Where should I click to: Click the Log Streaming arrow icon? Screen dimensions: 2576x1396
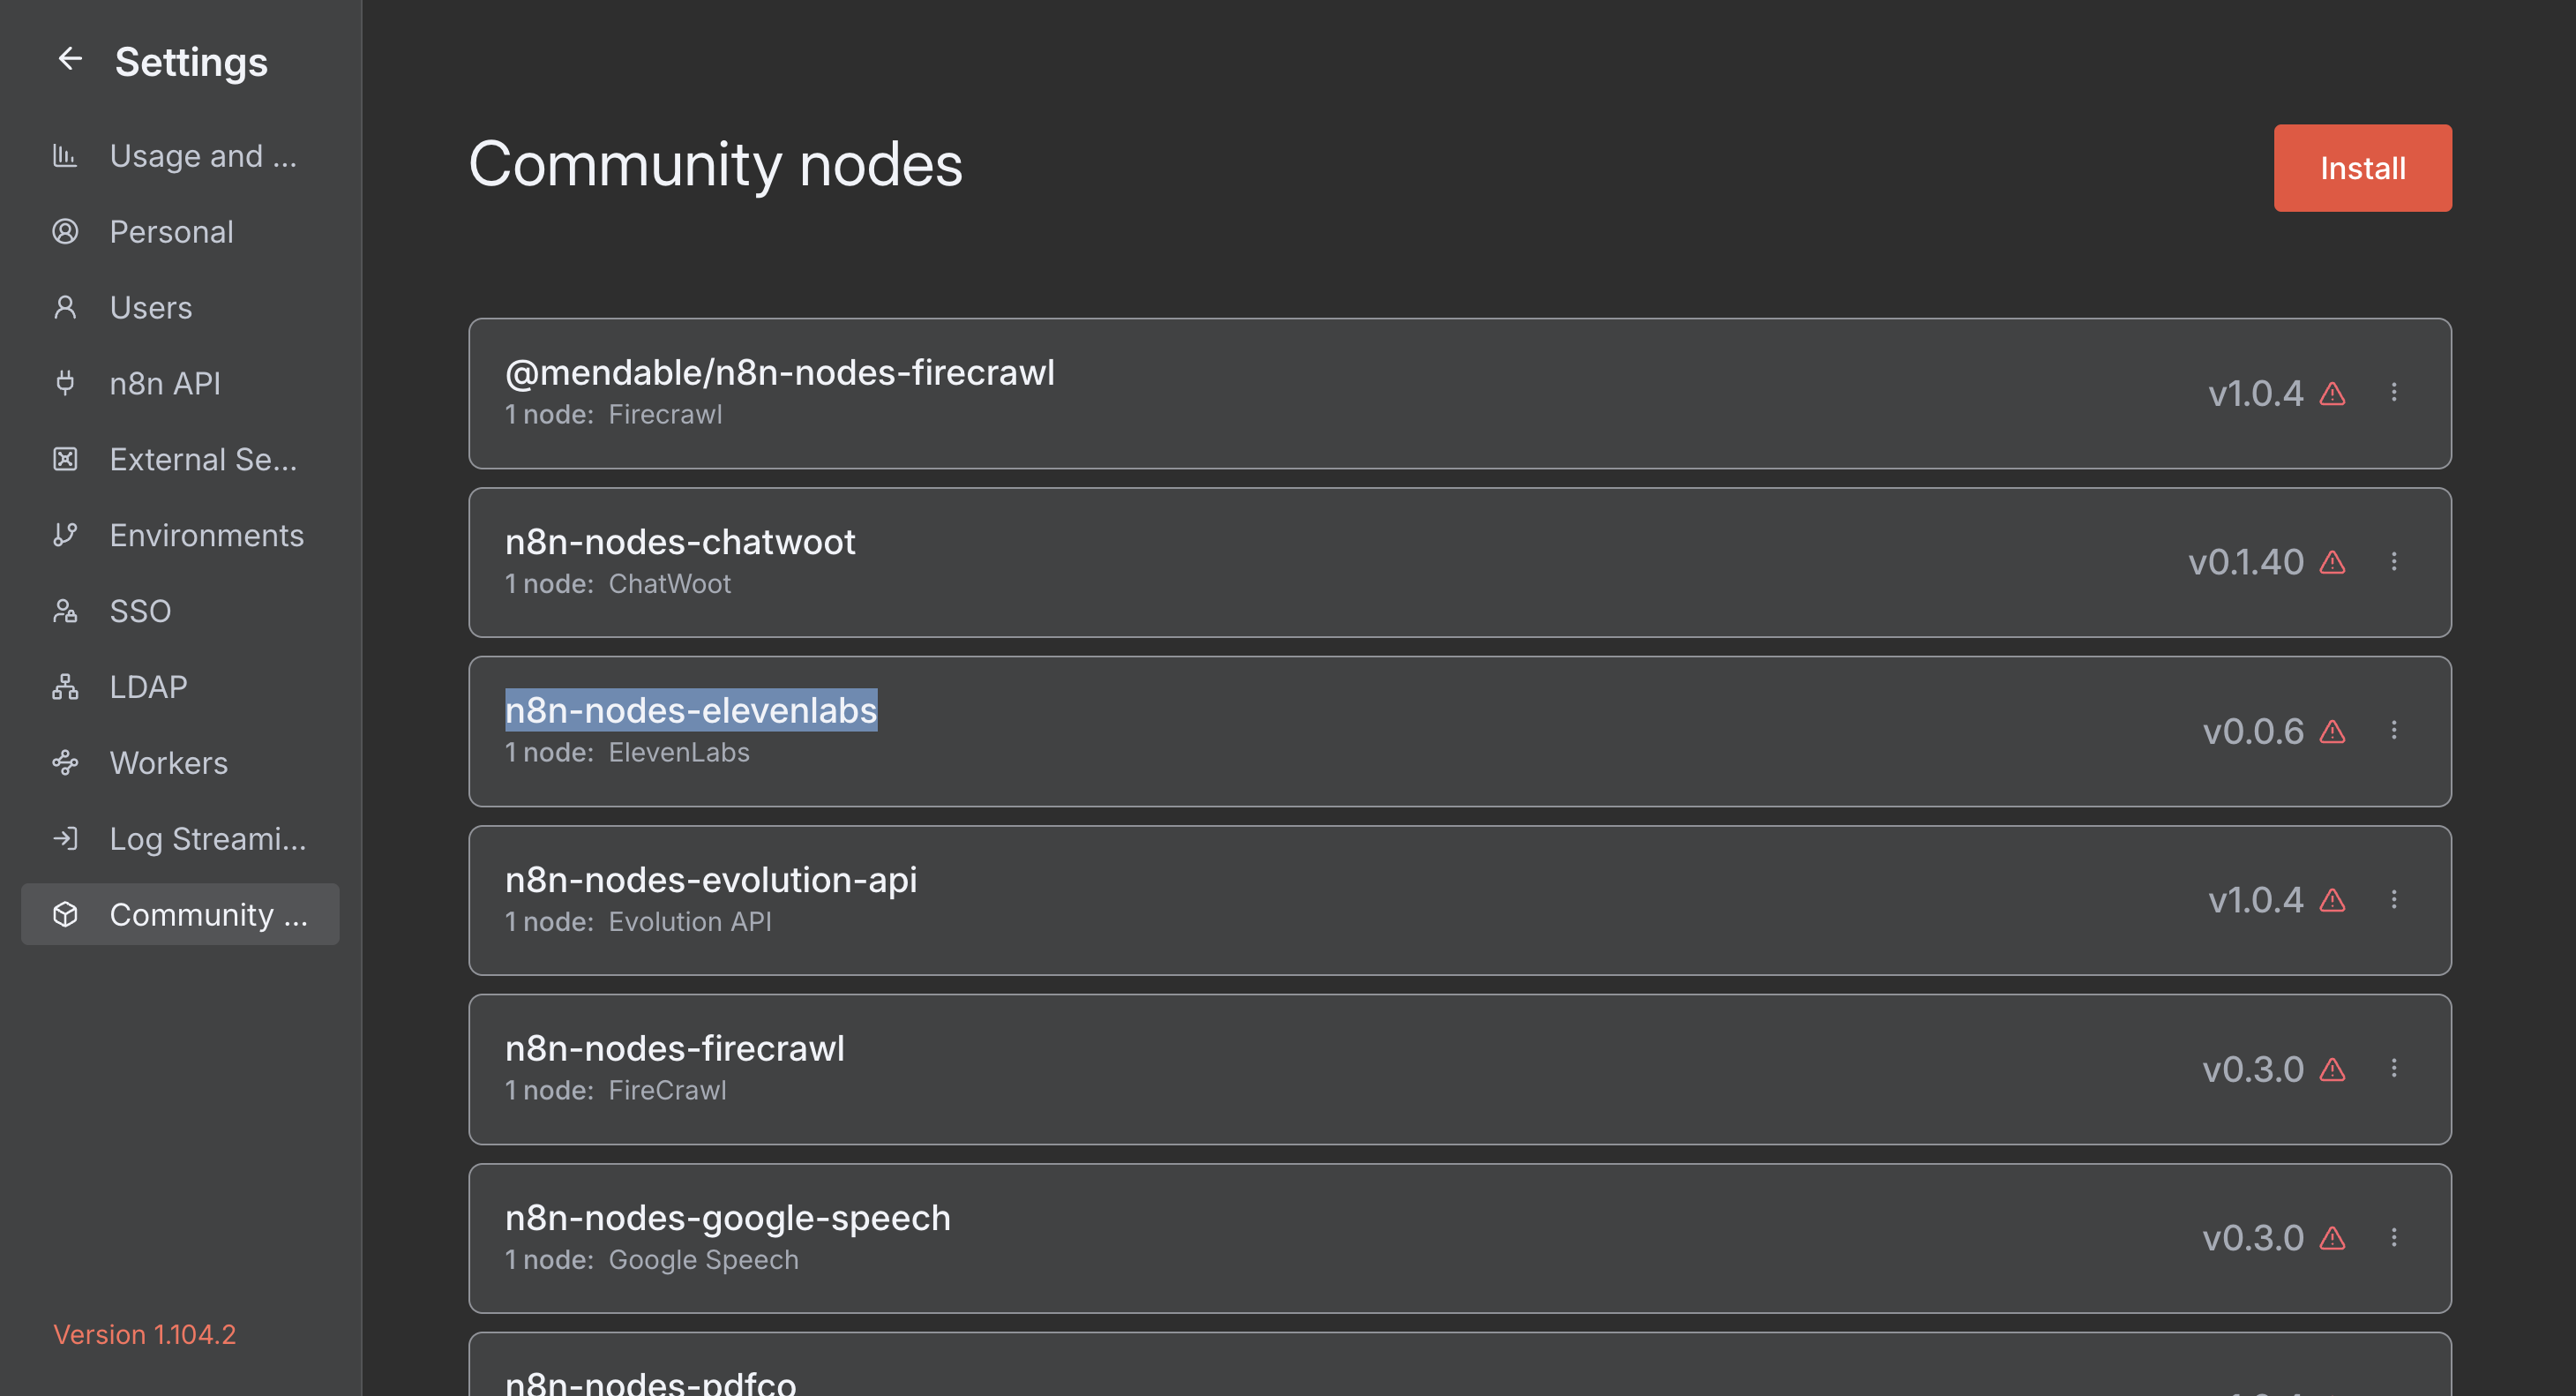[x=65, y=838]
